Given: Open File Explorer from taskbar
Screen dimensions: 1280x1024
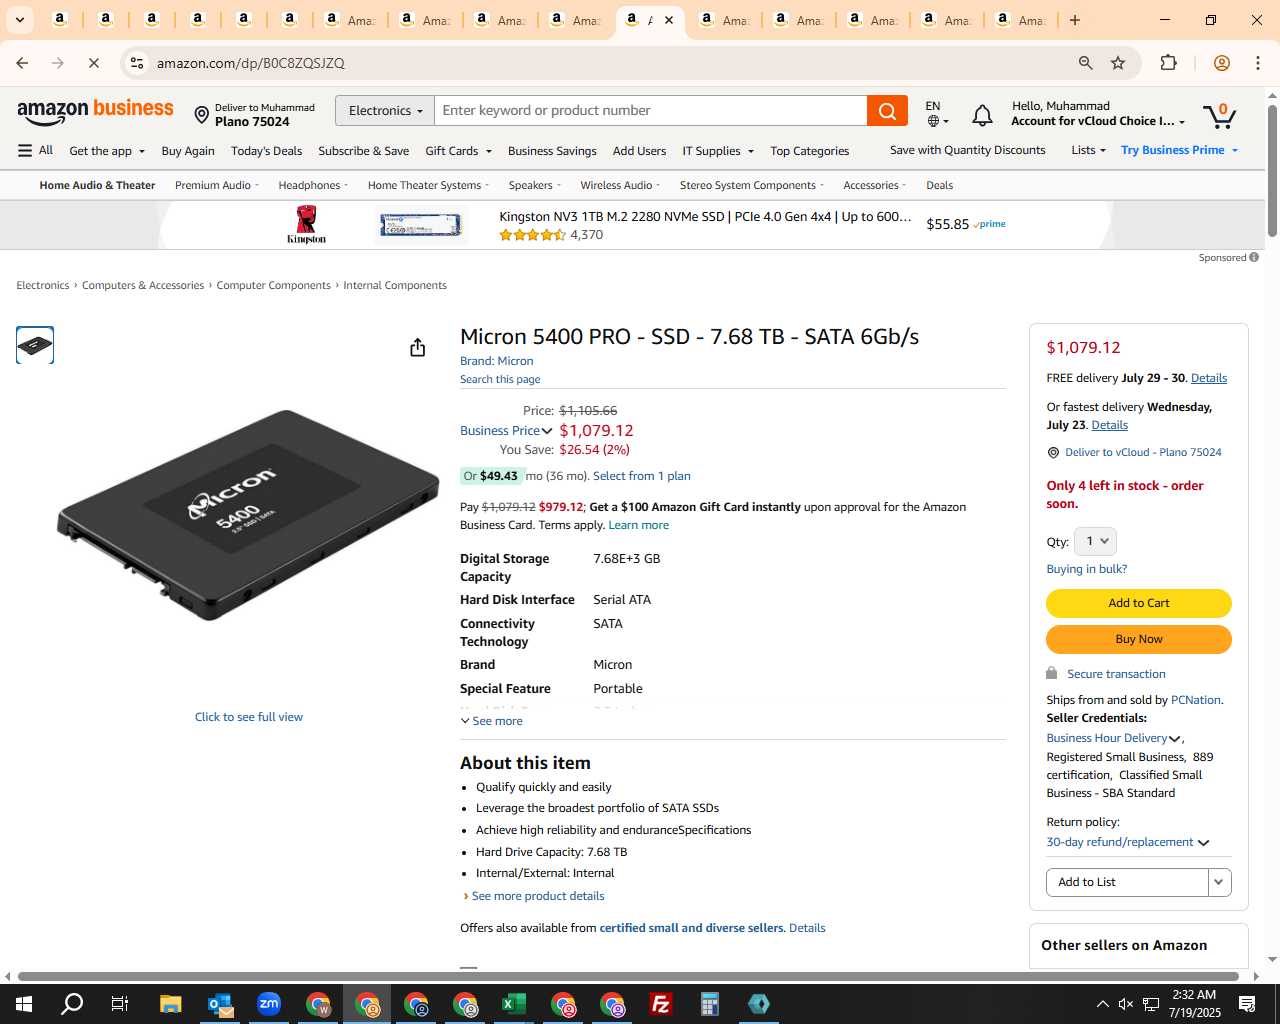Looking at the screenshot, I should (170, 1004).
